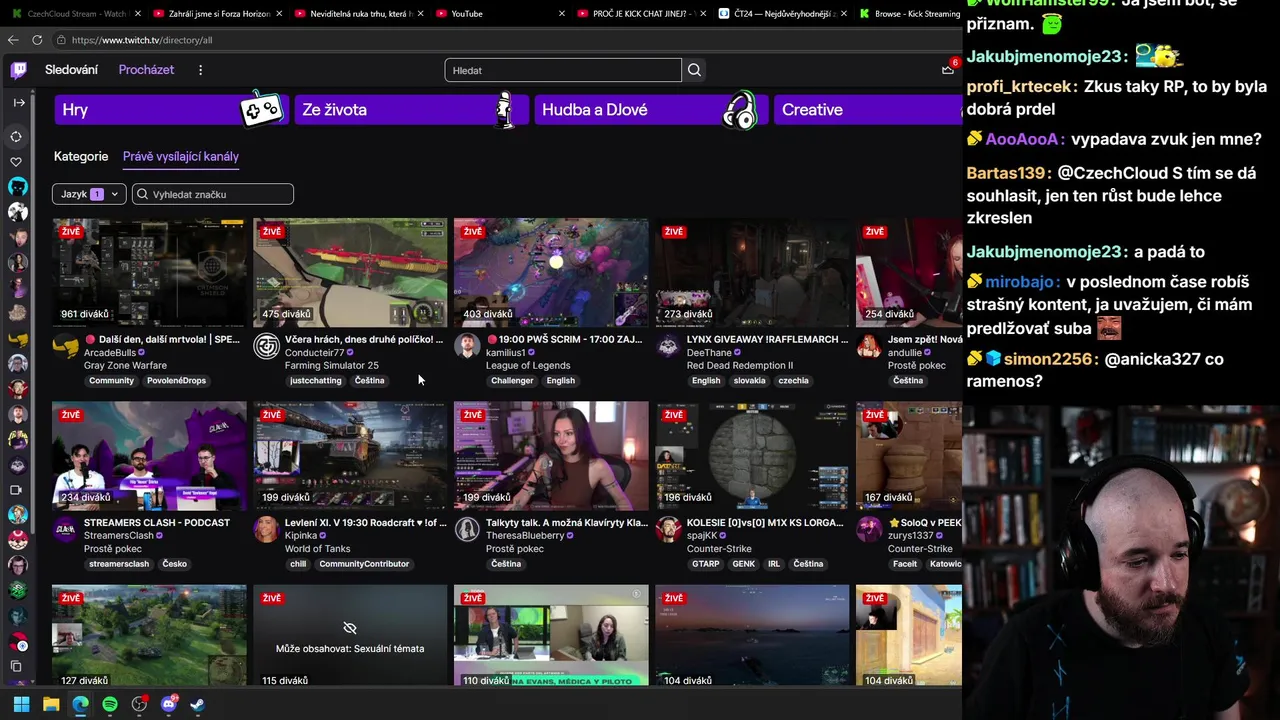Click the PovolenéDrops tag
This screenshot has height=720, width=1280.
pyautogui.click(x=176, y=381)
